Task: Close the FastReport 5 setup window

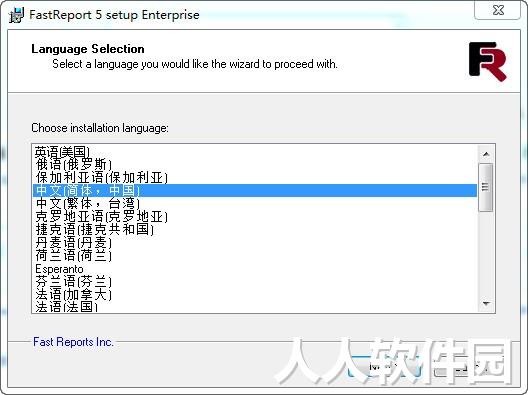Action: (497, 10)
